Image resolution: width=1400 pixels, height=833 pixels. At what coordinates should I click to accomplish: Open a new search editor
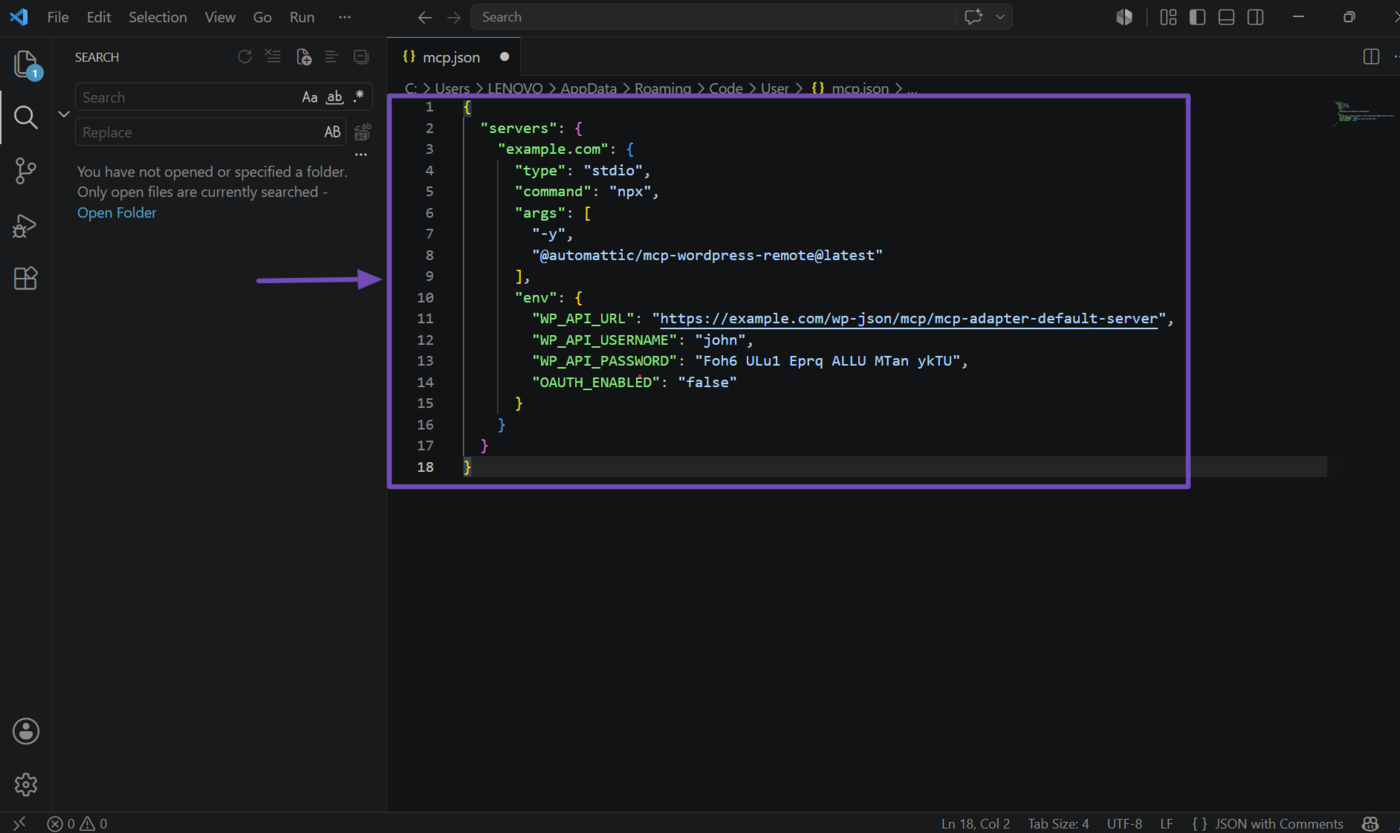304,57
